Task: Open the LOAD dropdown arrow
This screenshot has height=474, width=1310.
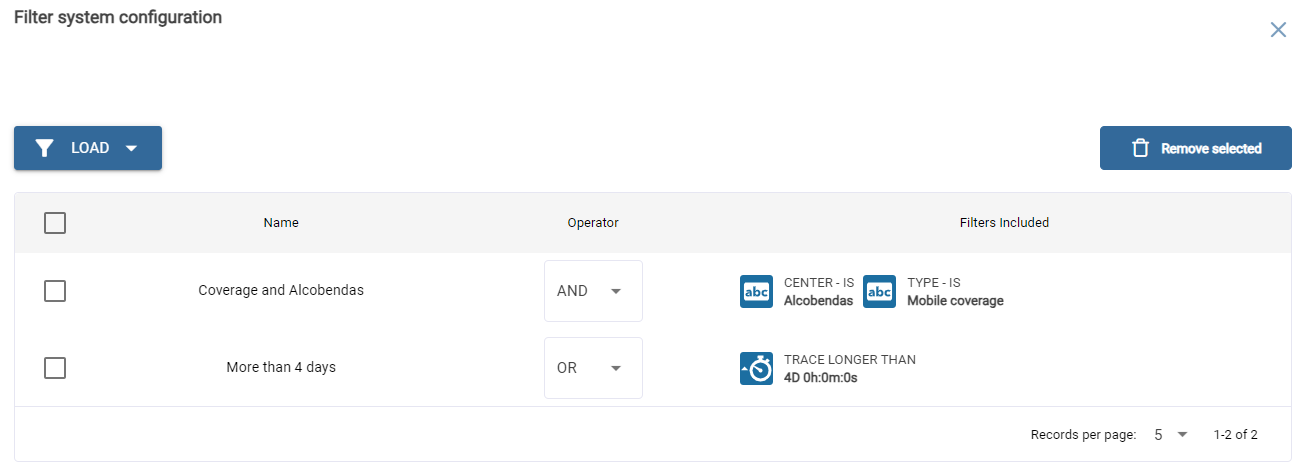Action: click(x=131, y=148)
